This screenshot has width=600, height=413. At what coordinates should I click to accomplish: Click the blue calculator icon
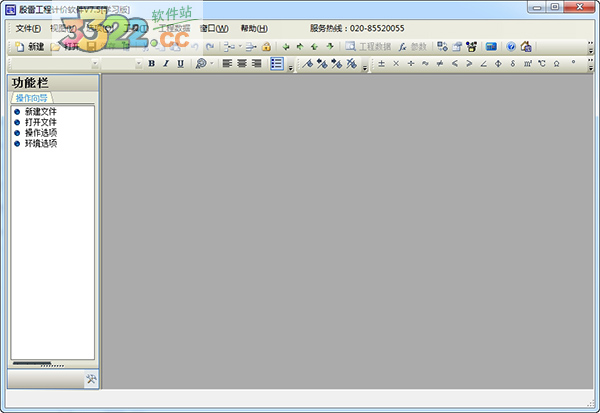point(491,47)
